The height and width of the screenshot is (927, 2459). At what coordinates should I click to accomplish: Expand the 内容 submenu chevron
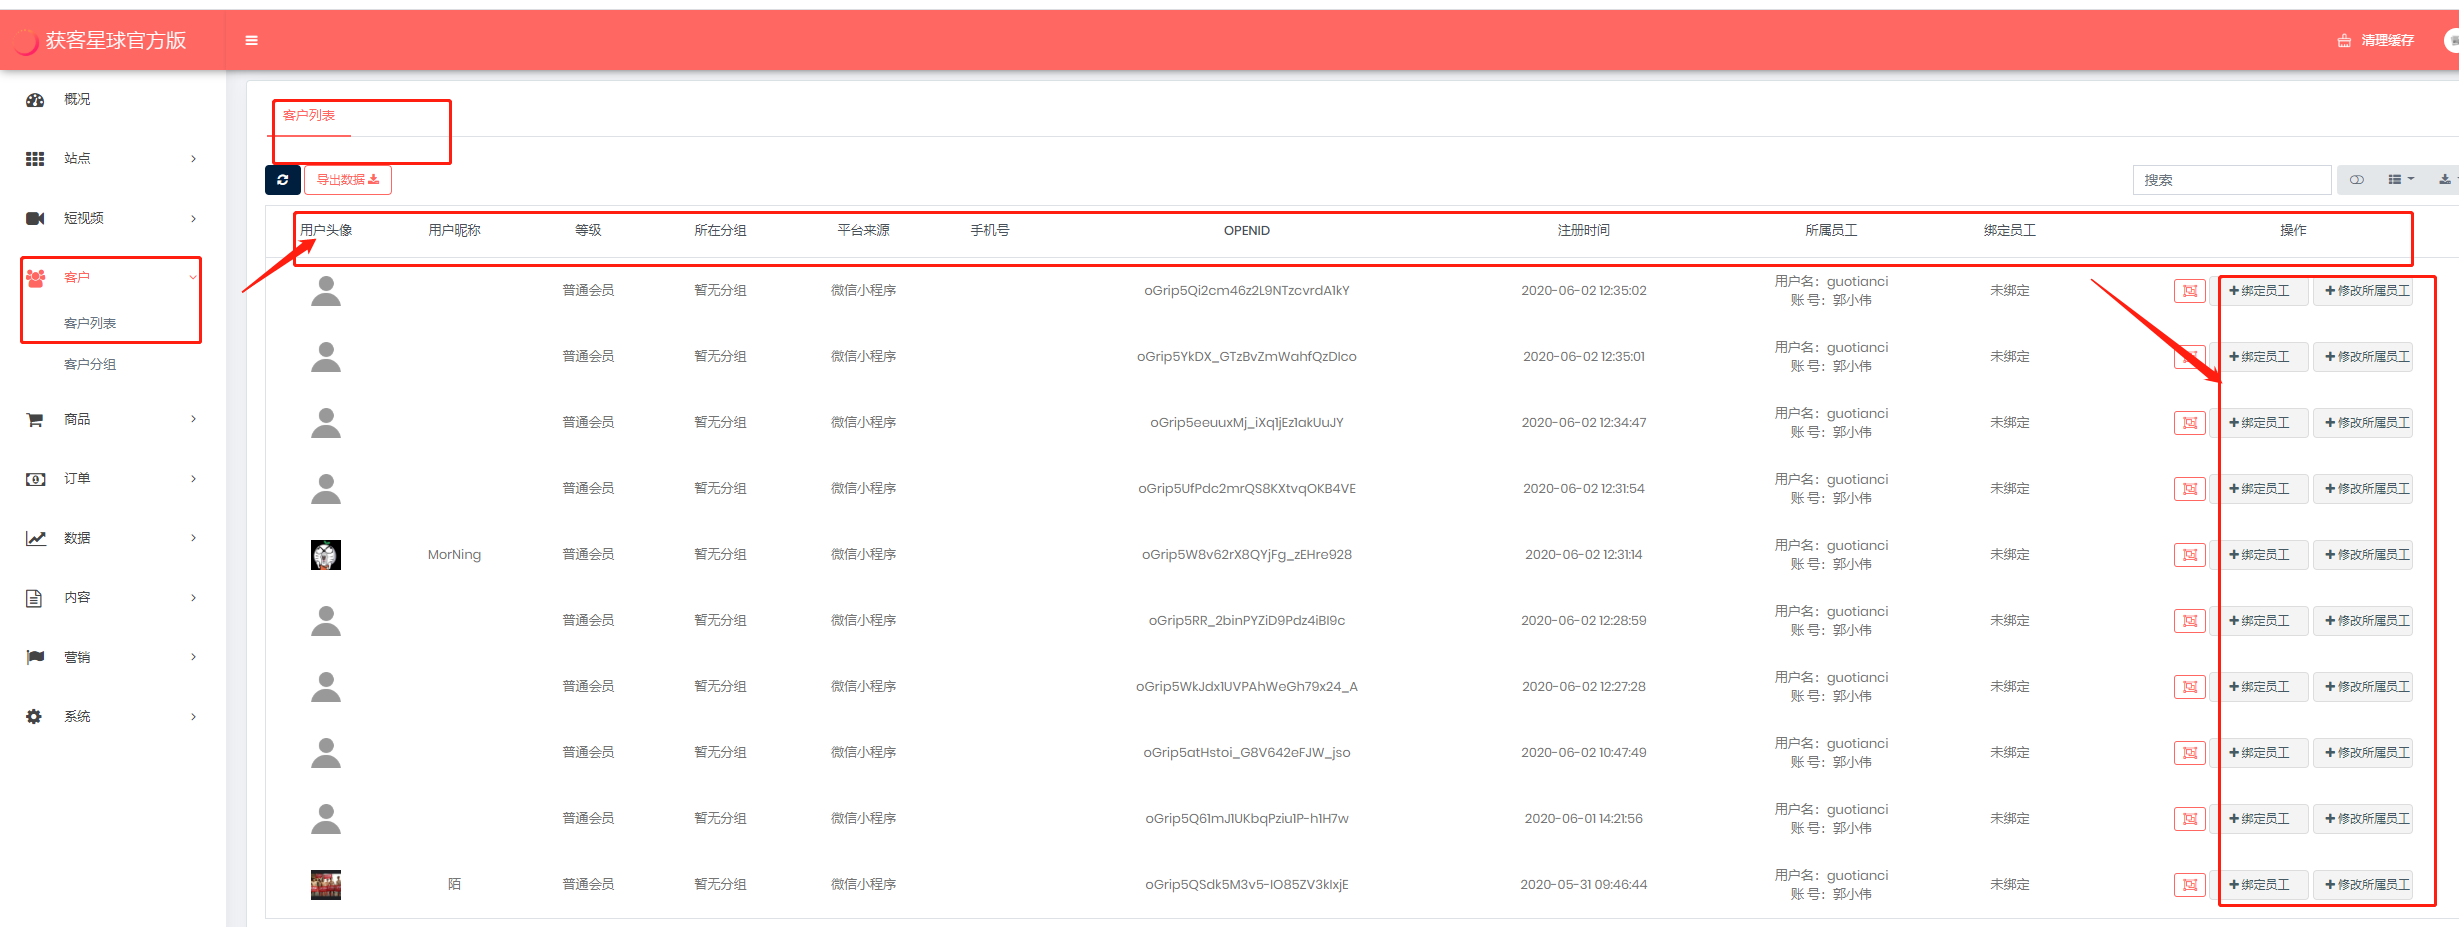click(x=194, y=598)
